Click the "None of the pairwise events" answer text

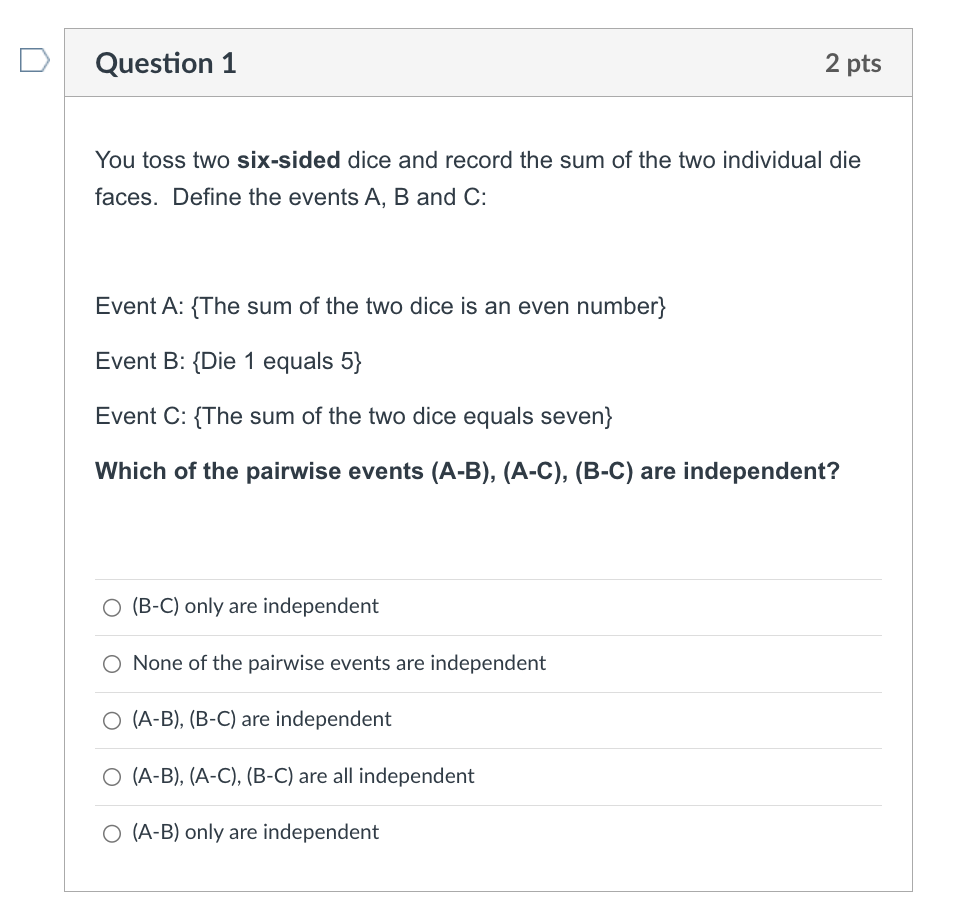coord(339,663)
